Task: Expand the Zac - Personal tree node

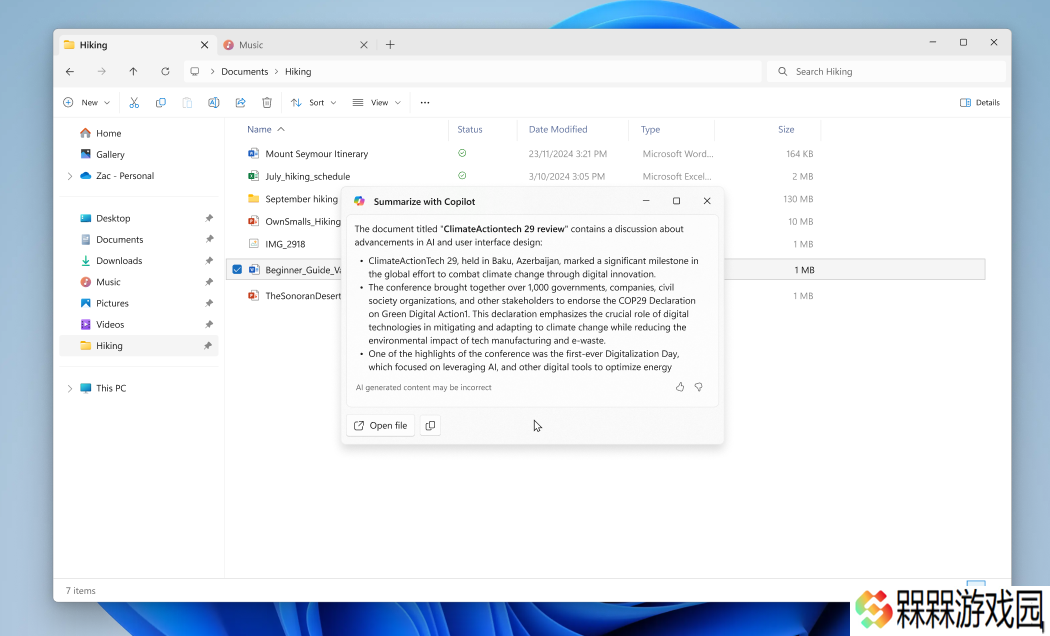Action: [70, 176]
